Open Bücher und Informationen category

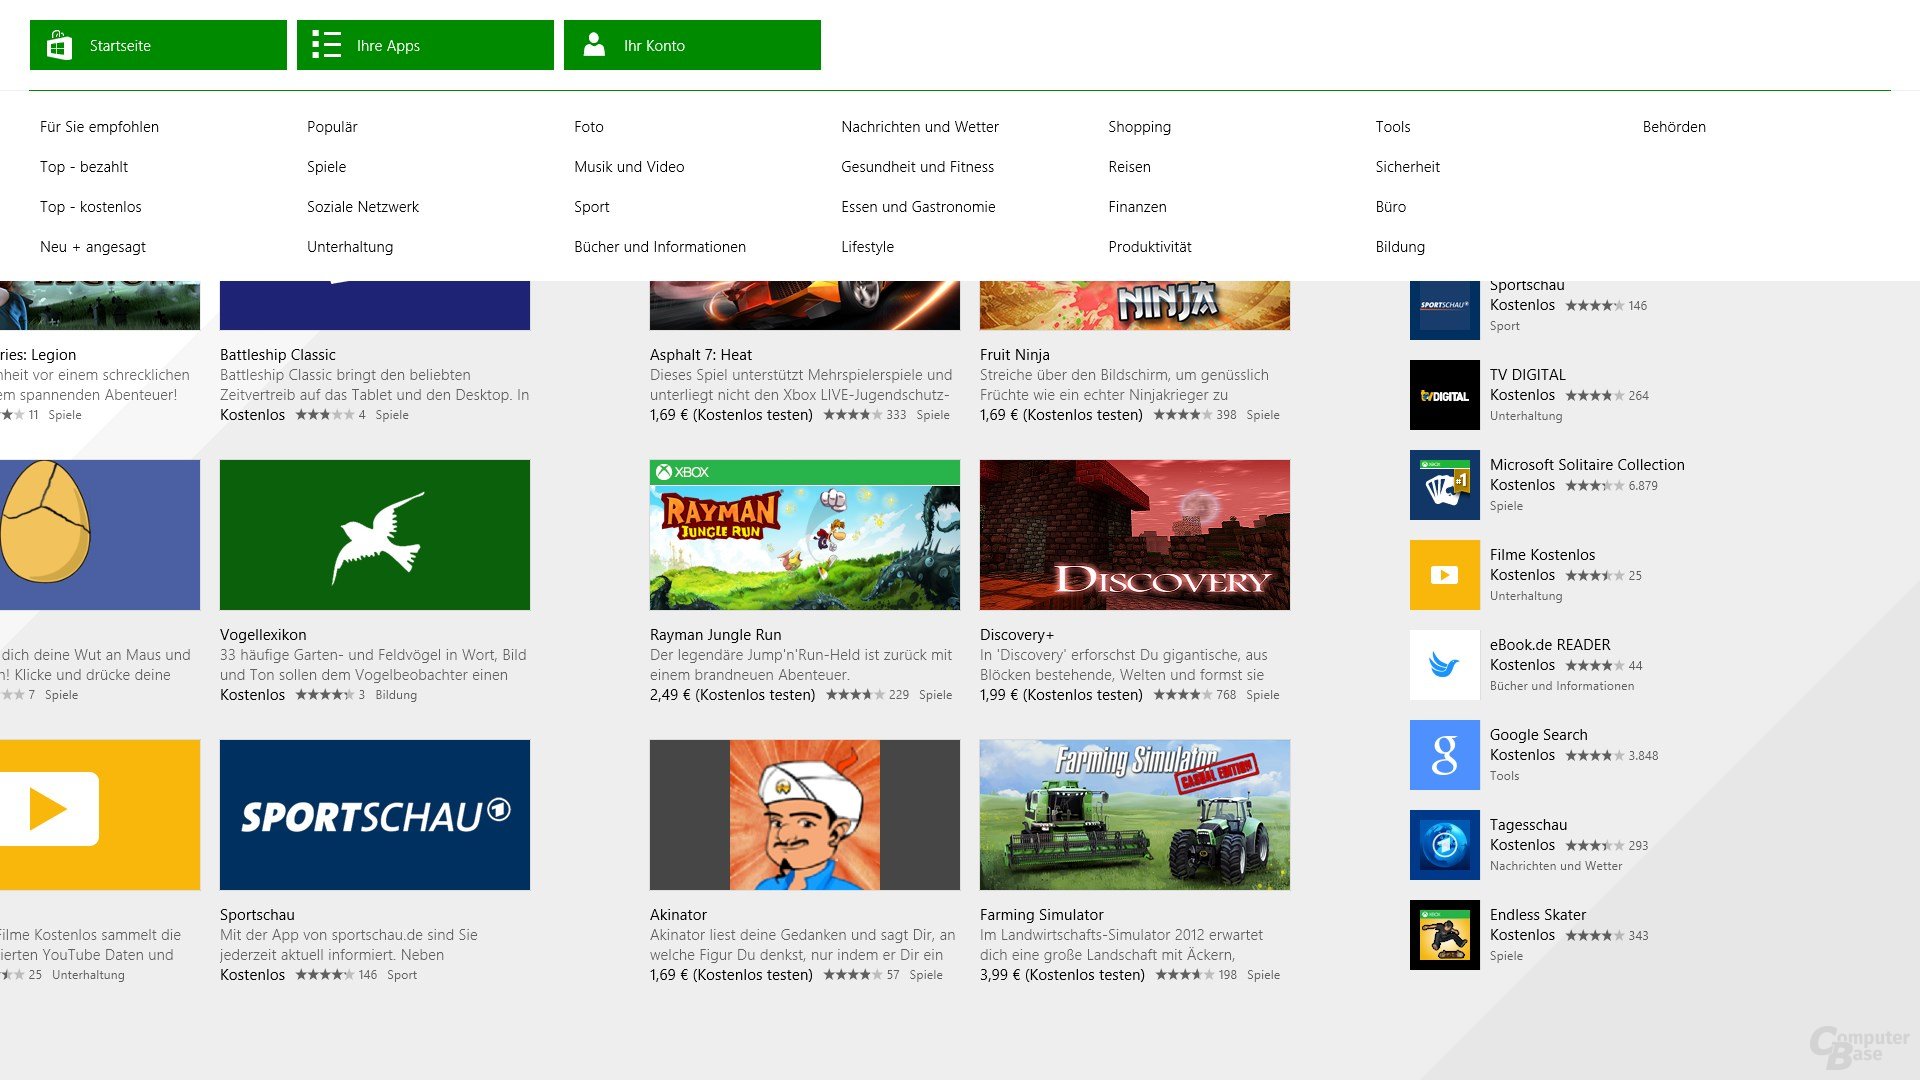click(660, 247)
